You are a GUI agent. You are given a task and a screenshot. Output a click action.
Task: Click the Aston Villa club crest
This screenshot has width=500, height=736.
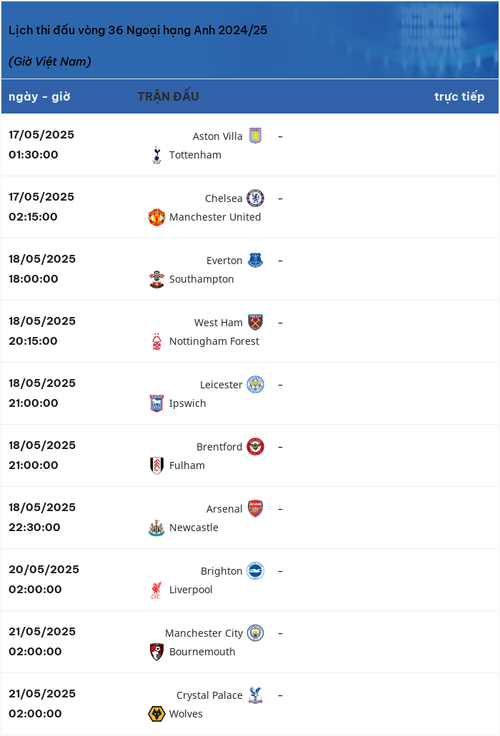pos(255,136)
